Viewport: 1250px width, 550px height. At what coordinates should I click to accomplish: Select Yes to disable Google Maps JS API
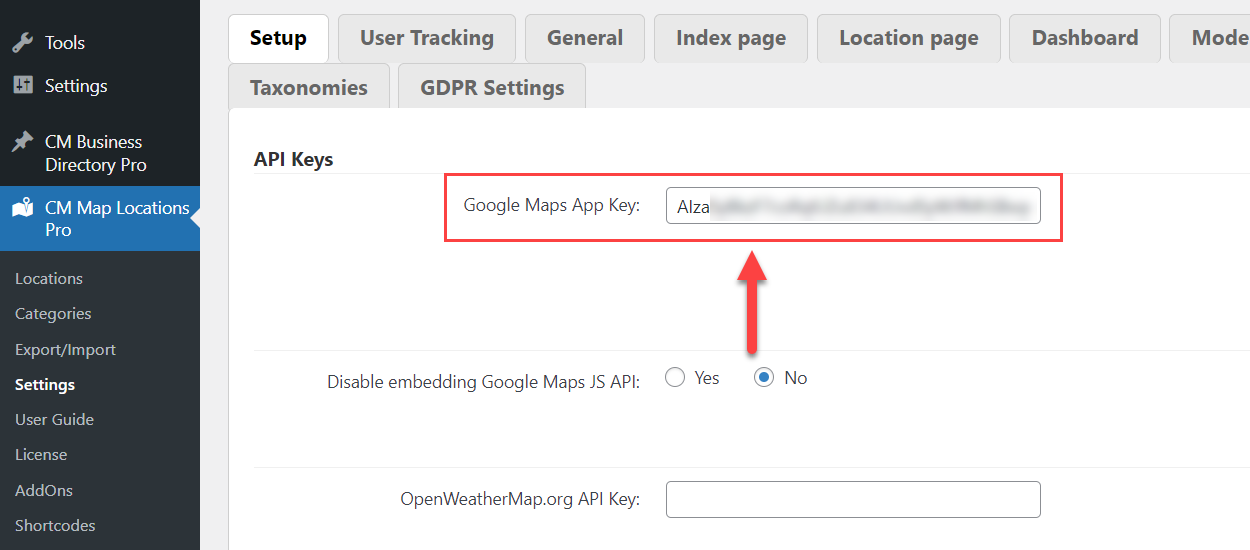pos(675,378)
